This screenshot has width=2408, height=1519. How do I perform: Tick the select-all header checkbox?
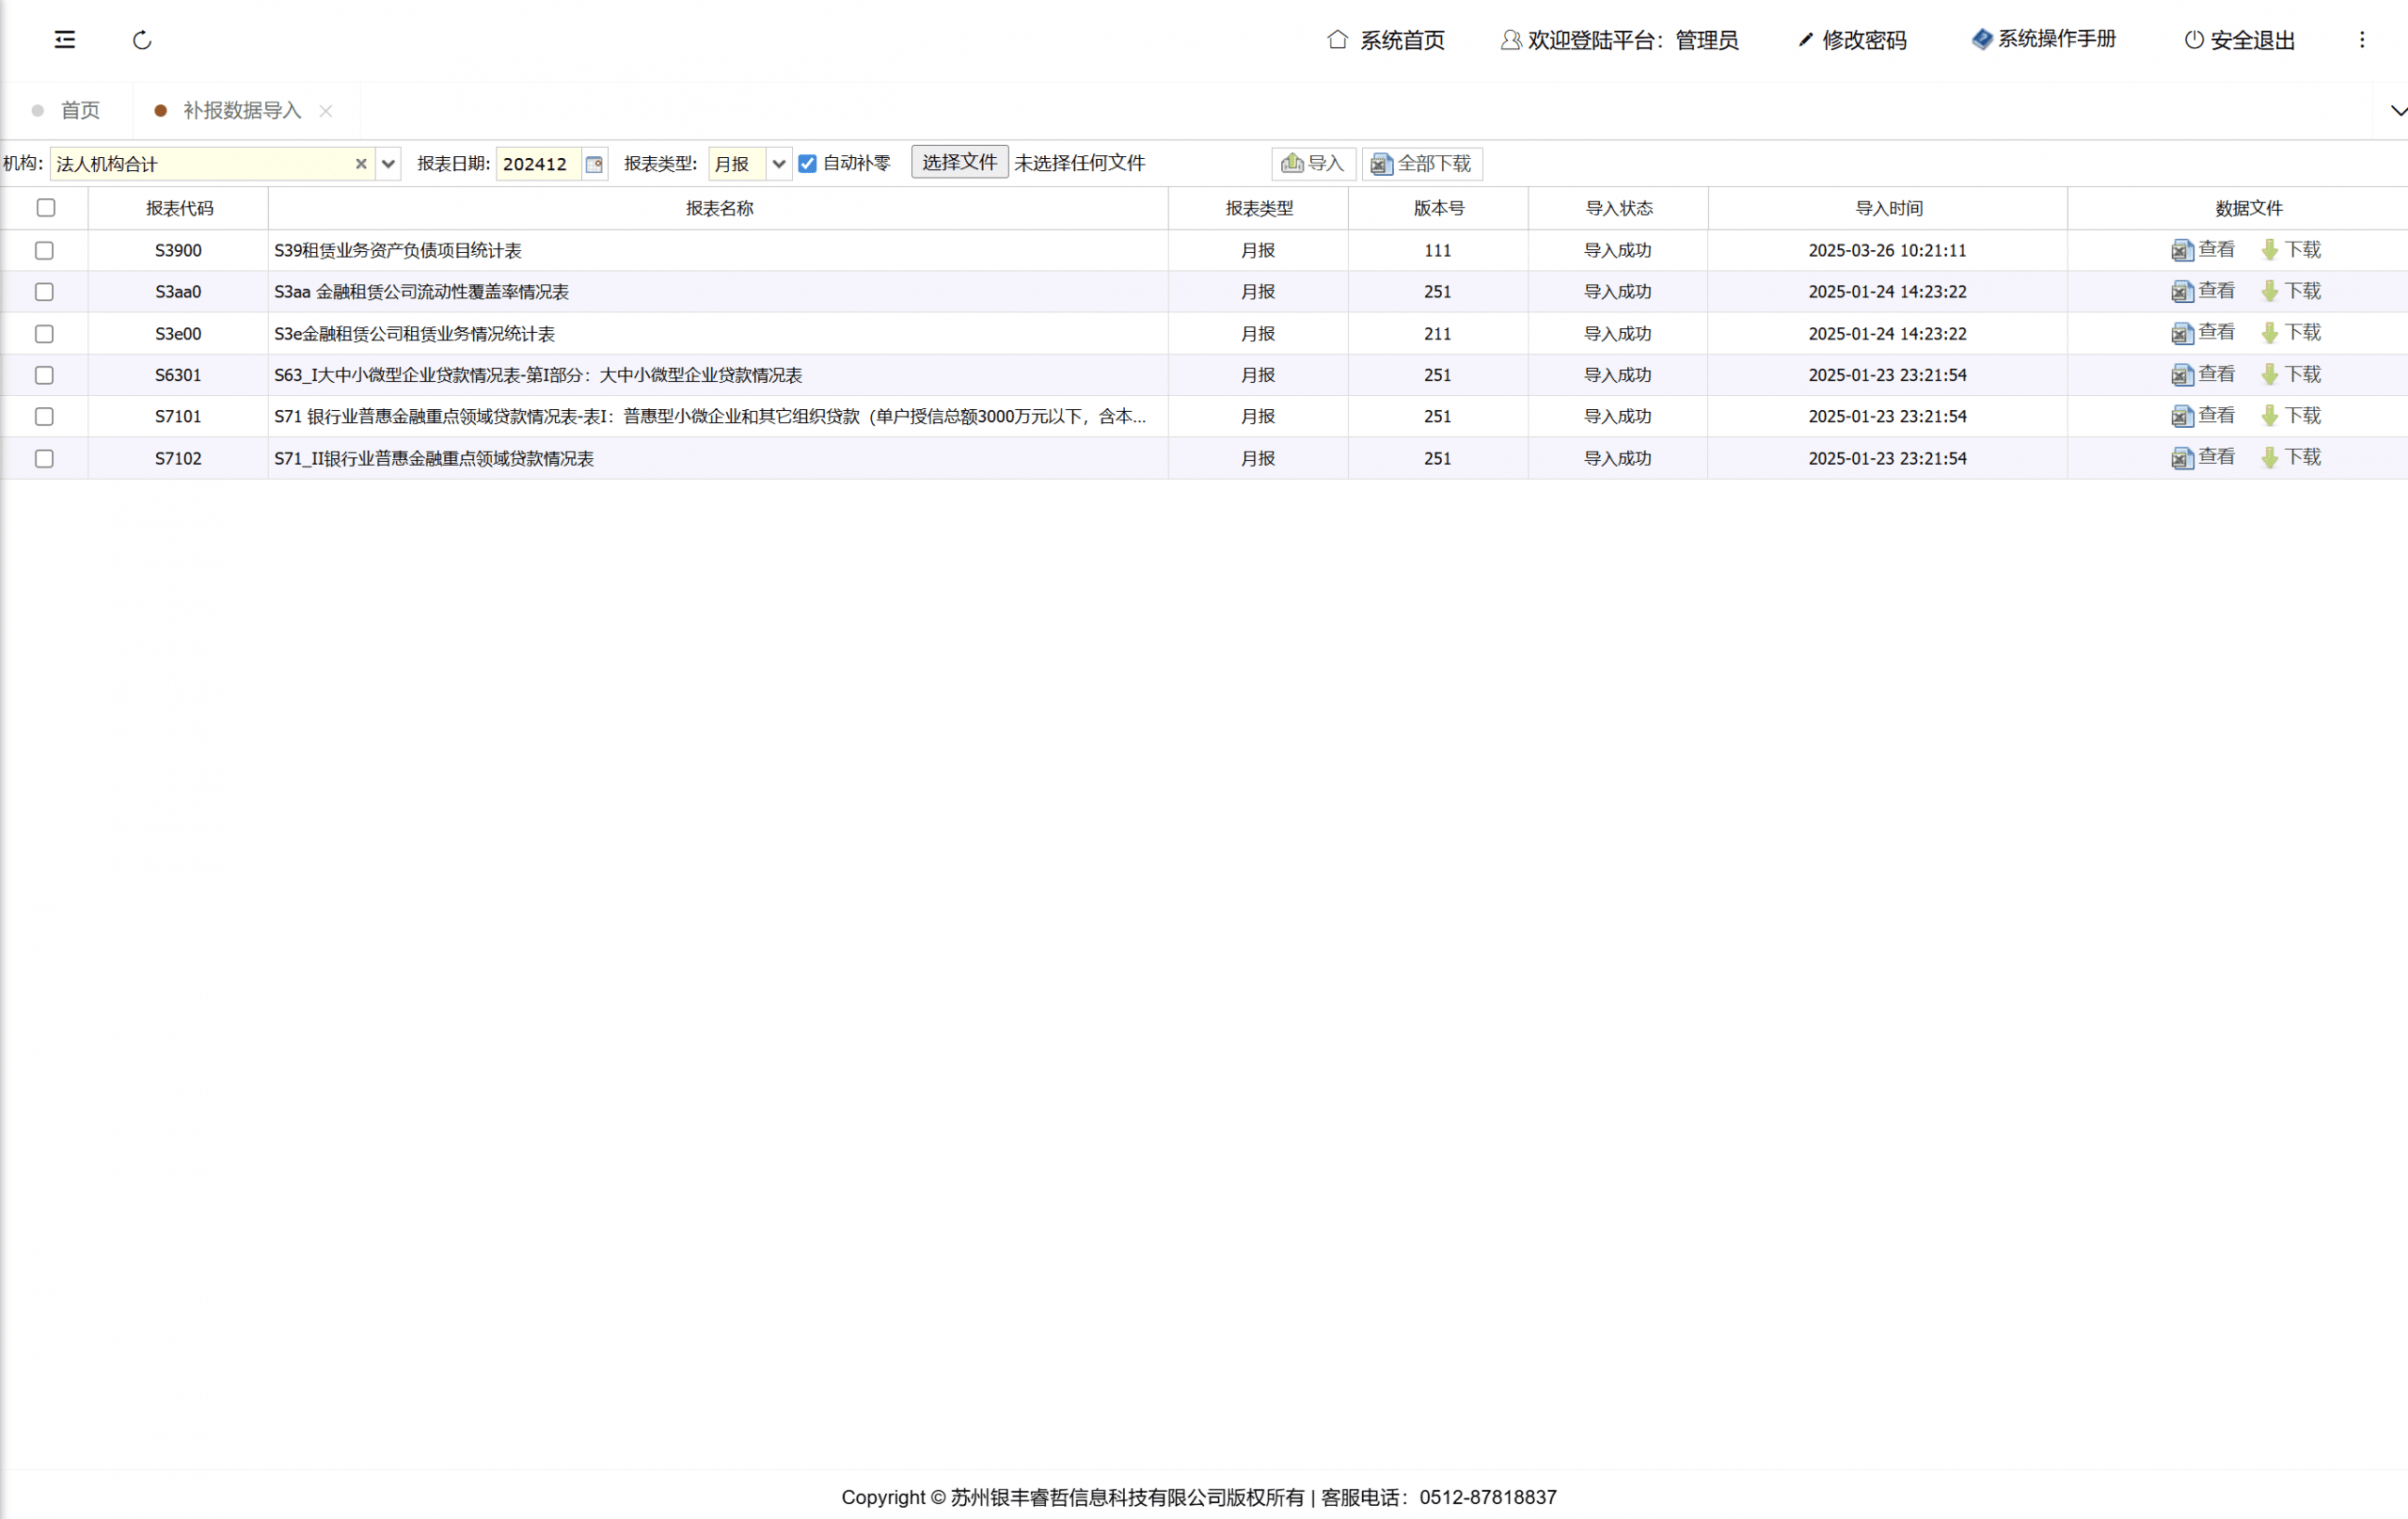(x=46, y=208)
